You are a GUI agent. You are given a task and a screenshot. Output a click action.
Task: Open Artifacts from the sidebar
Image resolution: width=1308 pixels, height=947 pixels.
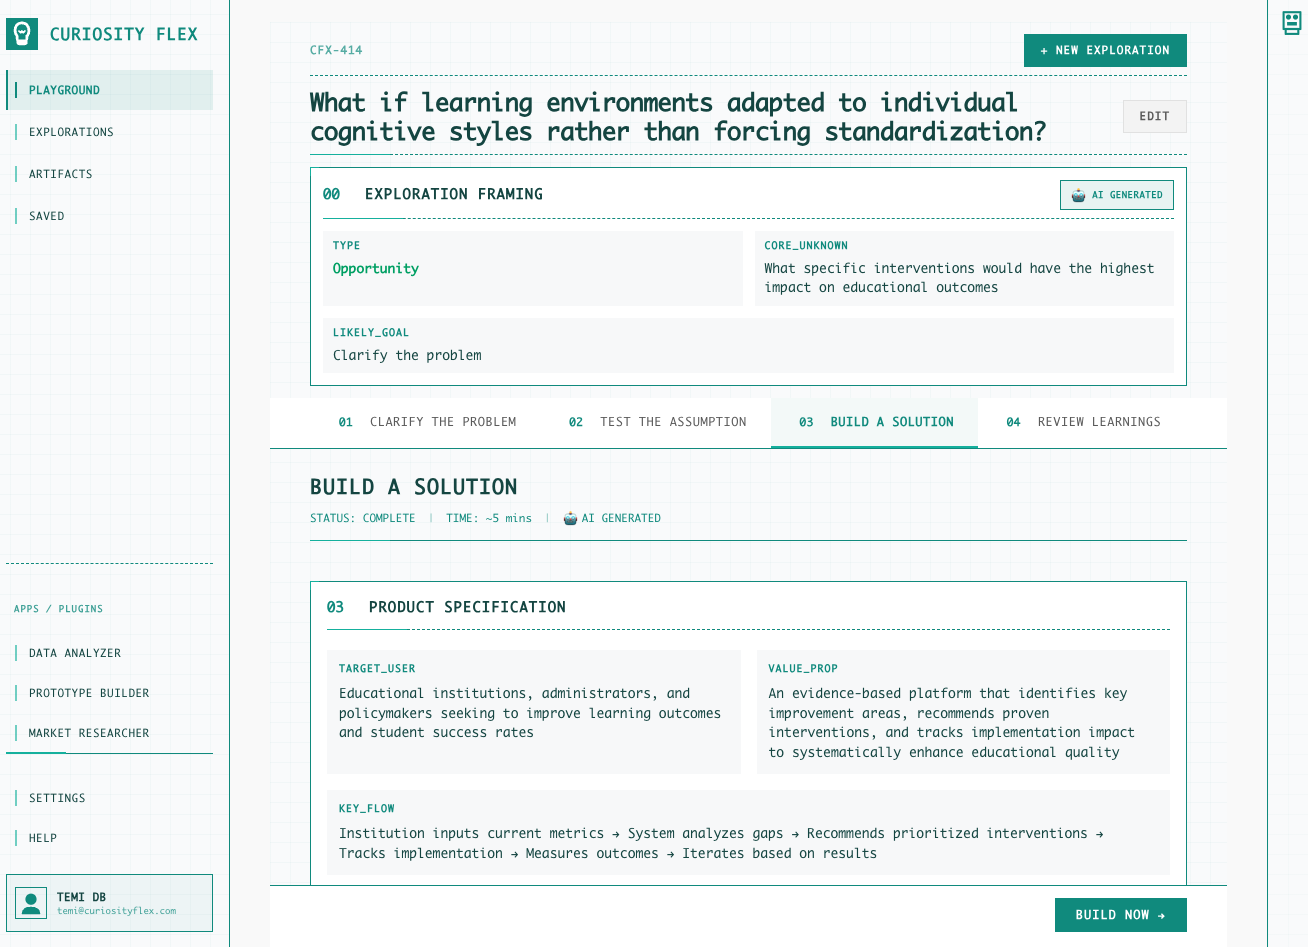coord(60,174)
